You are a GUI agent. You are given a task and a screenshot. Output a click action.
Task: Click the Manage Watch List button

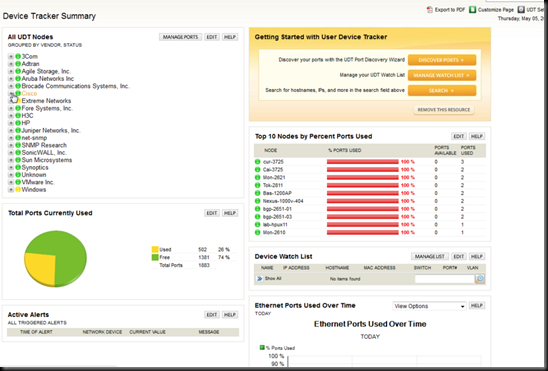click(442, 75)
